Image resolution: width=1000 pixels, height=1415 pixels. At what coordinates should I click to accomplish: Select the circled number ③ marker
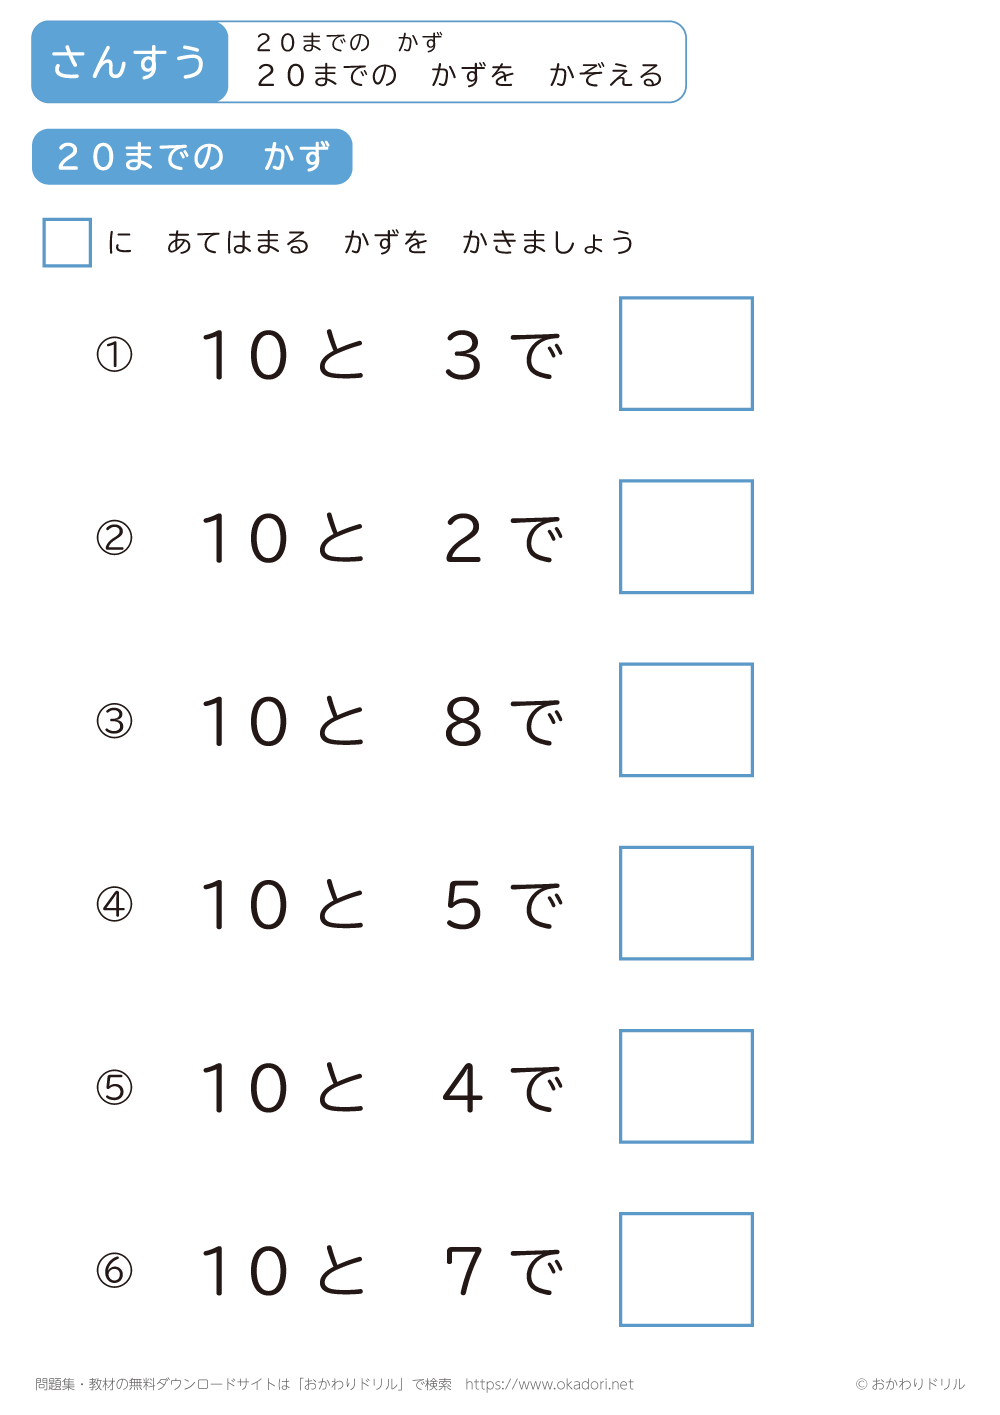point(114,721)
